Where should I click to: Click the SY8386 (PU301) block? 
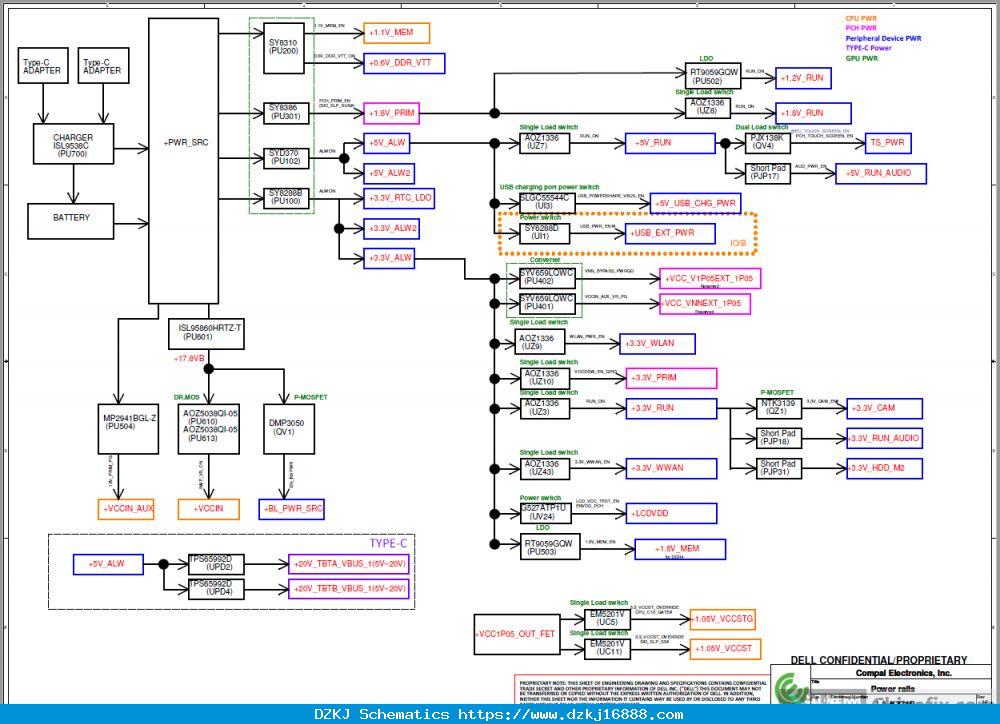[x=286, y=113]
